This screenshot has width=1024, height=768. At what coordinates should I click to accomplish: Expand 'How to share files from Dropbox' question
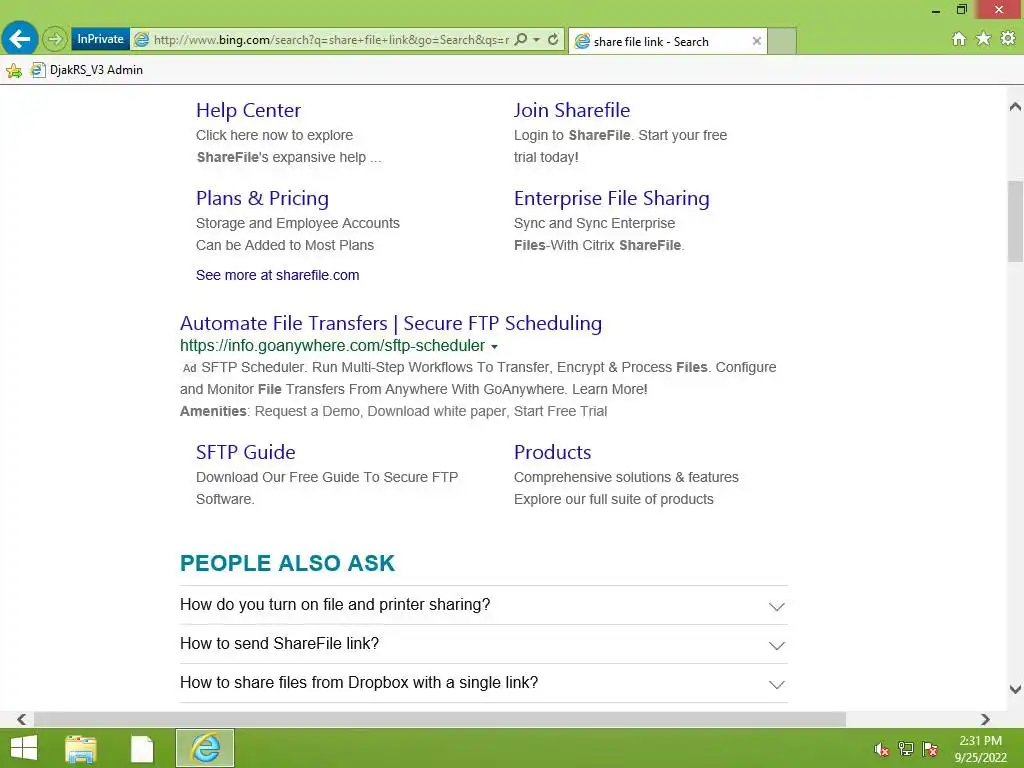point(483,683)
